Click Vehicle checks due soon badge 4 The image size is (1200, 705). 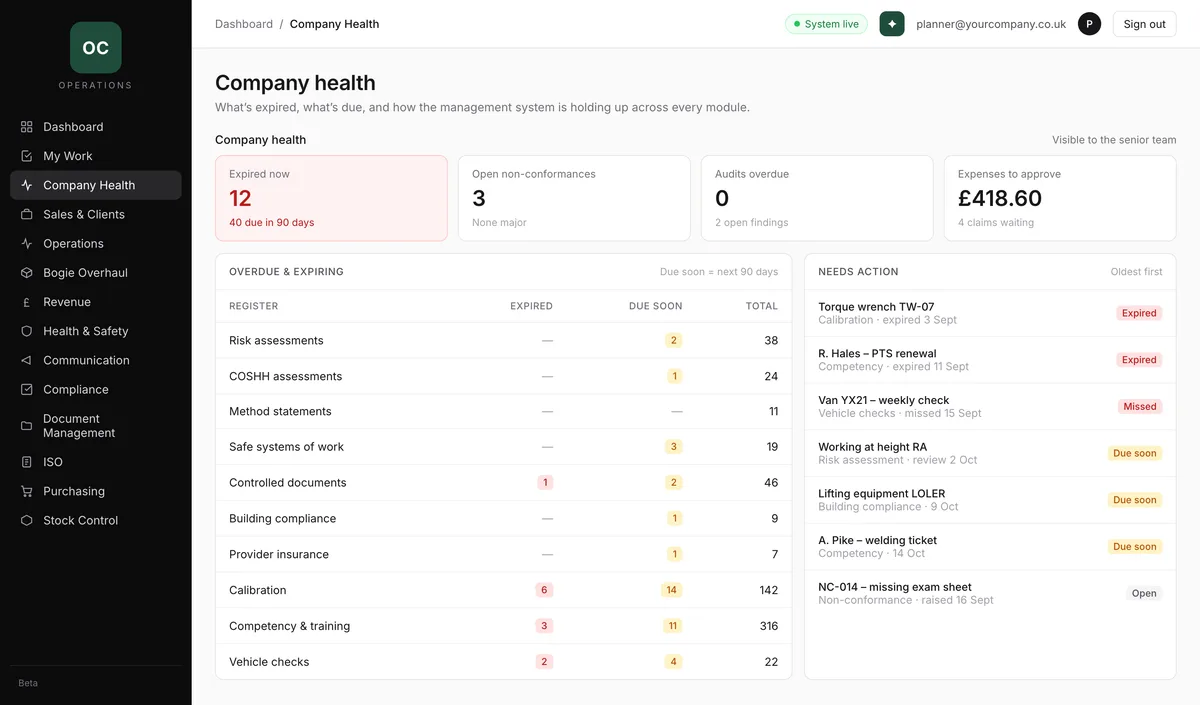[x=674, y=662]
